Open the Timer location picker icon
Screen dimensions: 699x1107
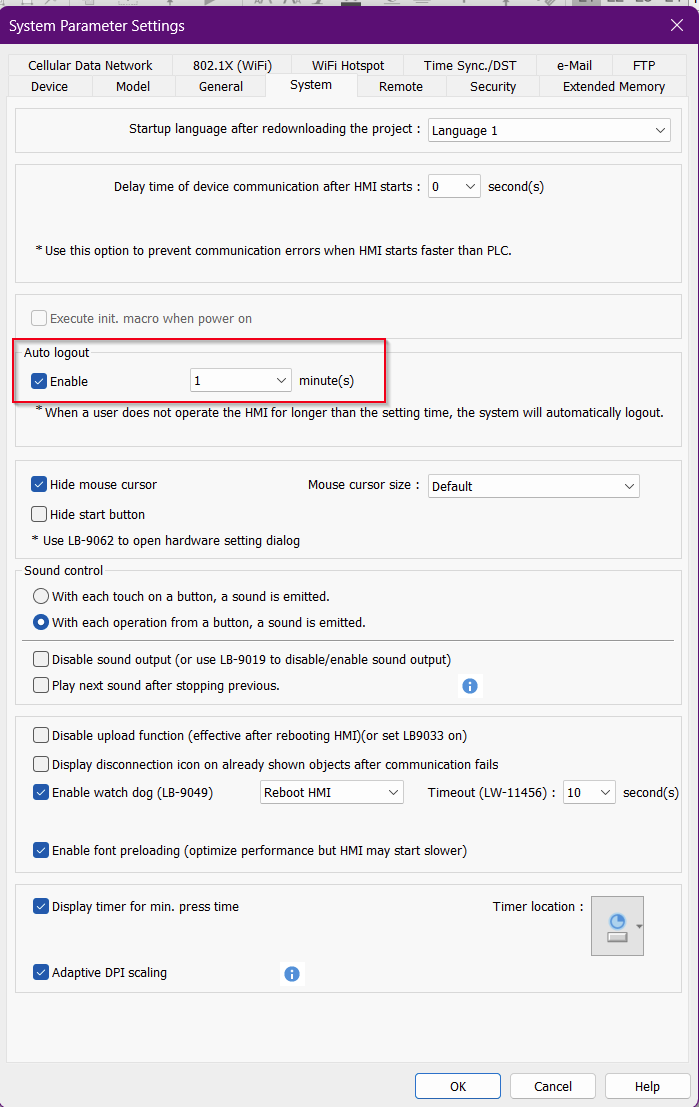pyautogui.click(x=617, y=926)
